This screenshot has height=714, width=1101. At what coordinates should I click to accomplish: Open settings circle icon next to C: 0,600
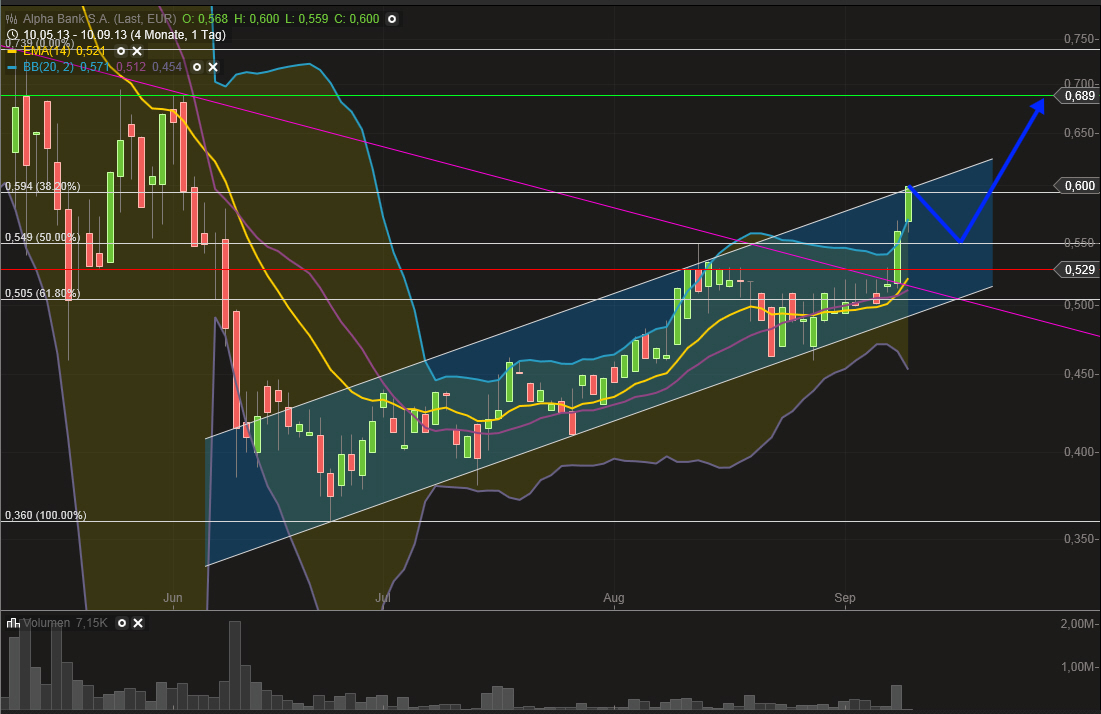[391, 19]
